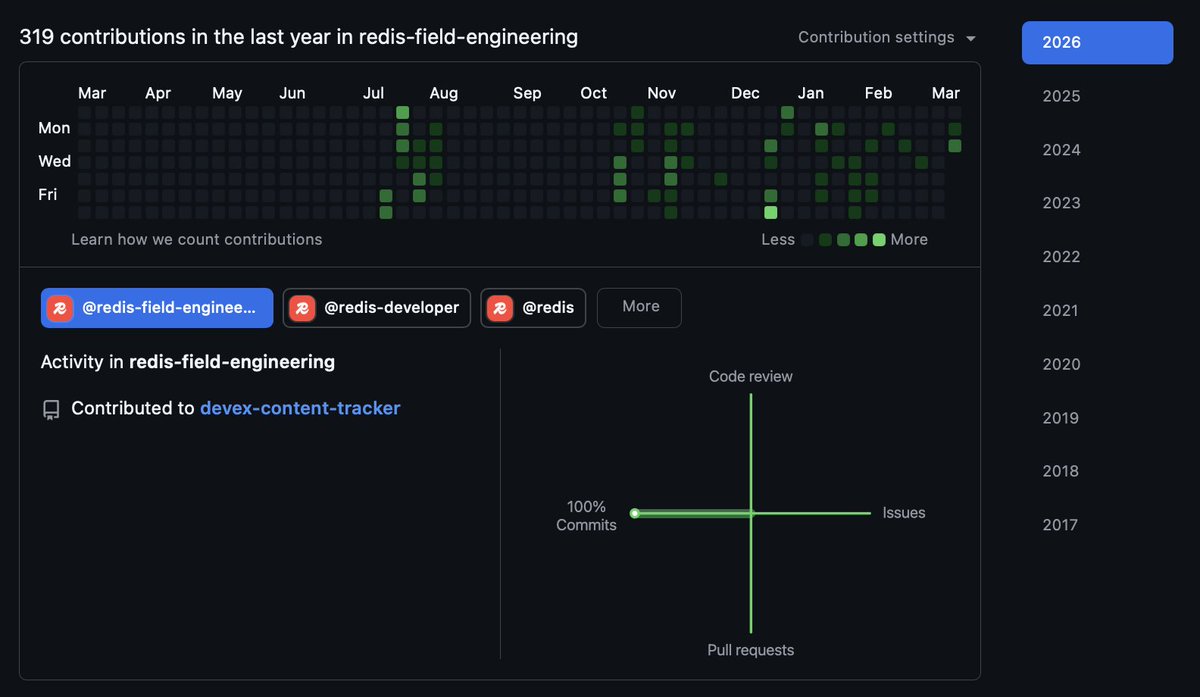Click the 'Fri' weekday label
Viewport: 1200px width, 697px height.
[x=48, y=195]
